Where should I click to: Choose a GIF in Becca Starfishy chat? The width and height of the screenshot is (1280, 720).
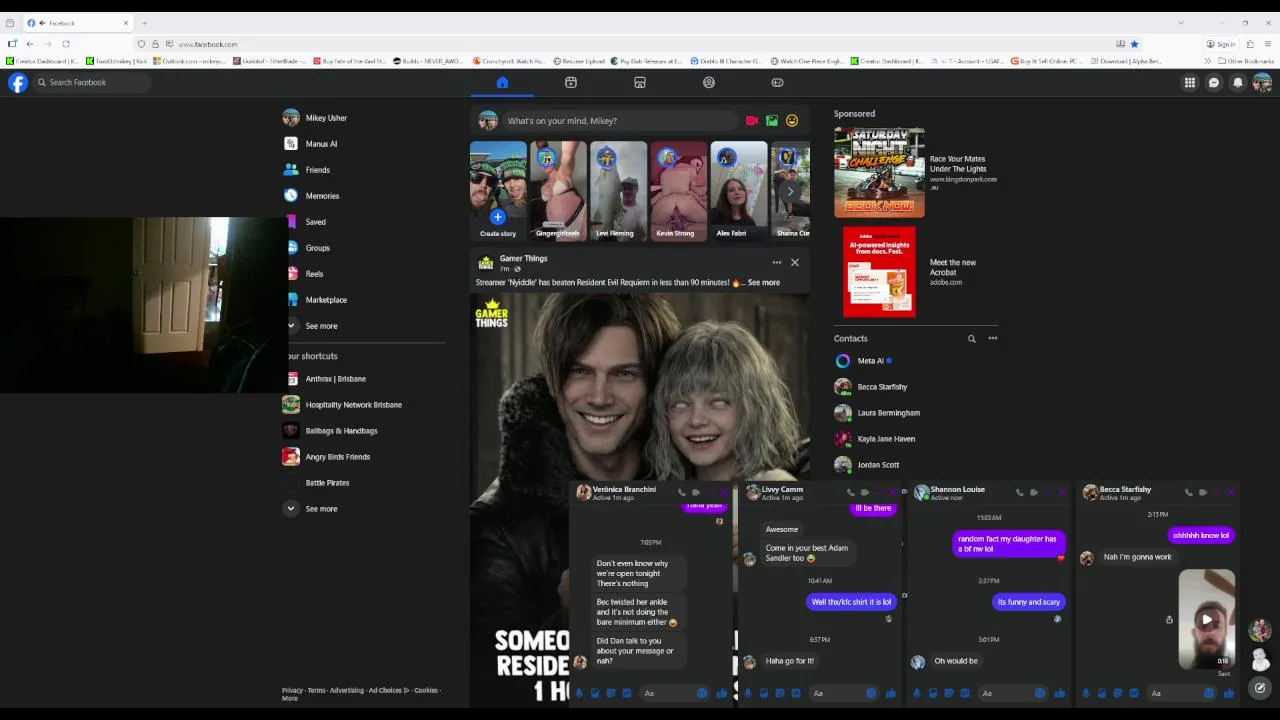(1134, 693)
